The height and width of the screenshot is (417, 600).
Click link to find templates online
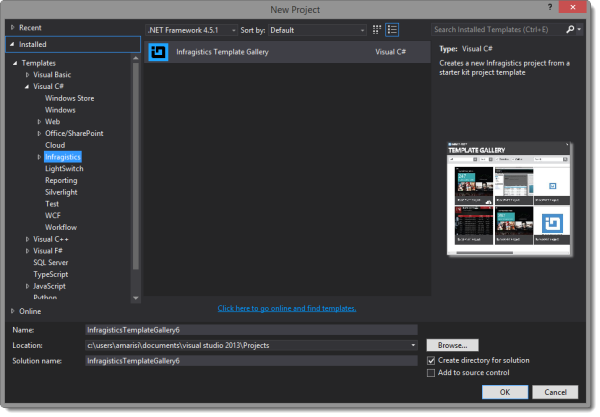pyautogui.click(x=286, y=308)
